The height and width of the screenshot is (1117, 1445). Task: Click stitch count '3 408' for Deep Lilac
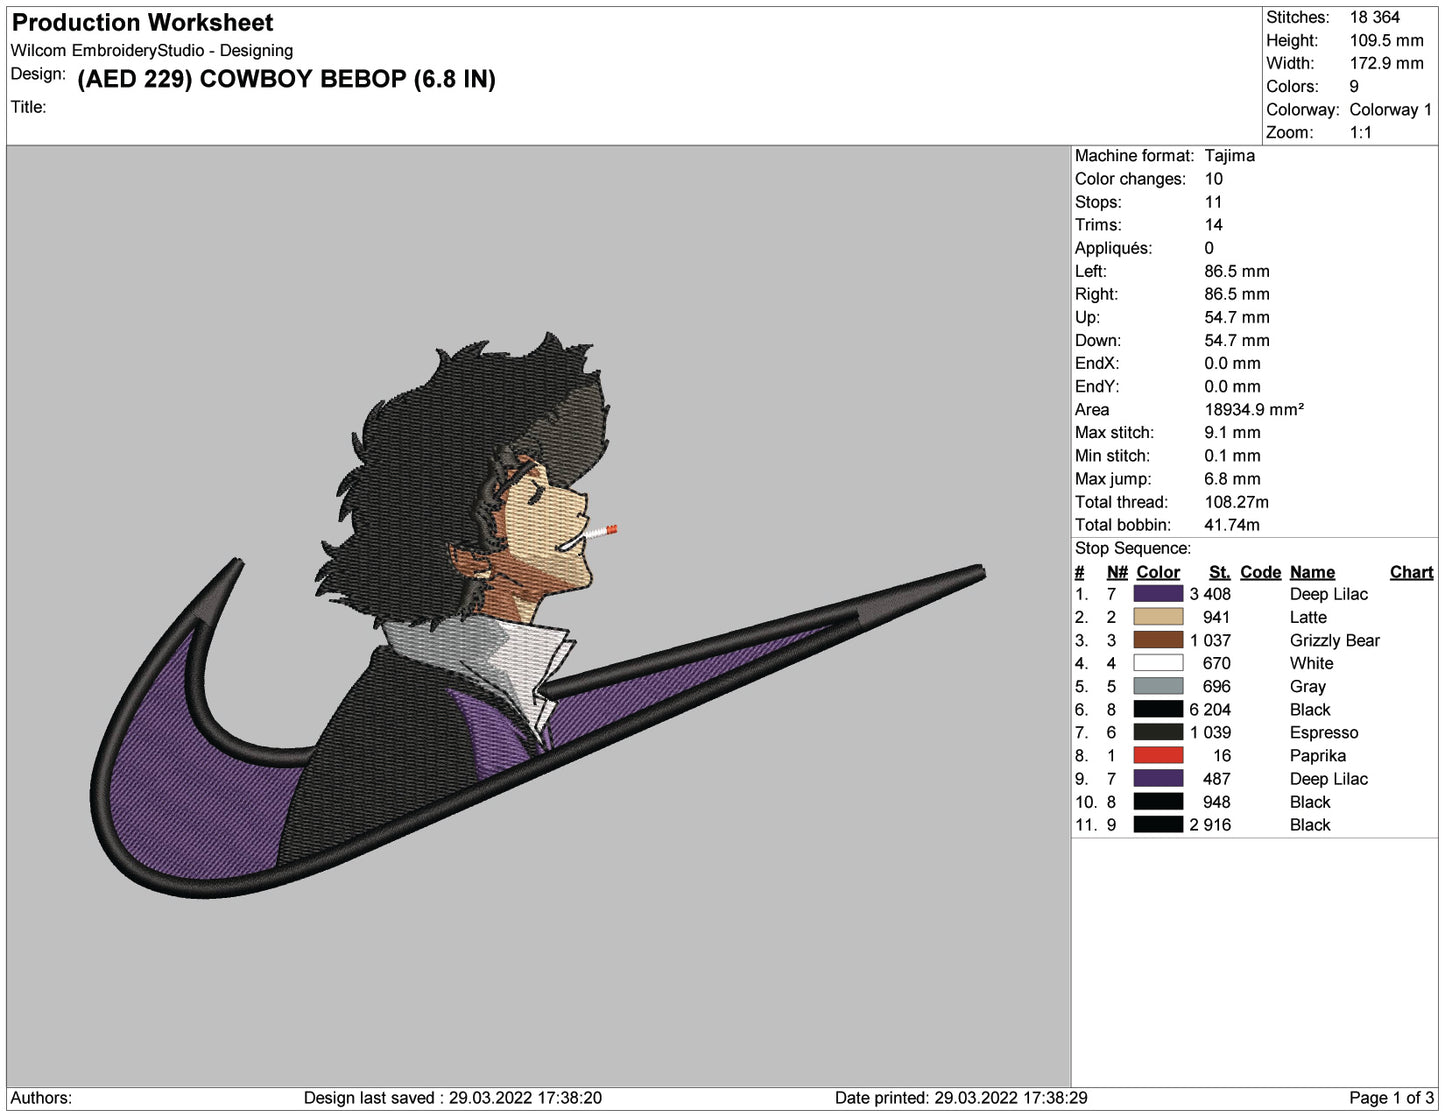pyautogui.click(x=1210, y=594)
